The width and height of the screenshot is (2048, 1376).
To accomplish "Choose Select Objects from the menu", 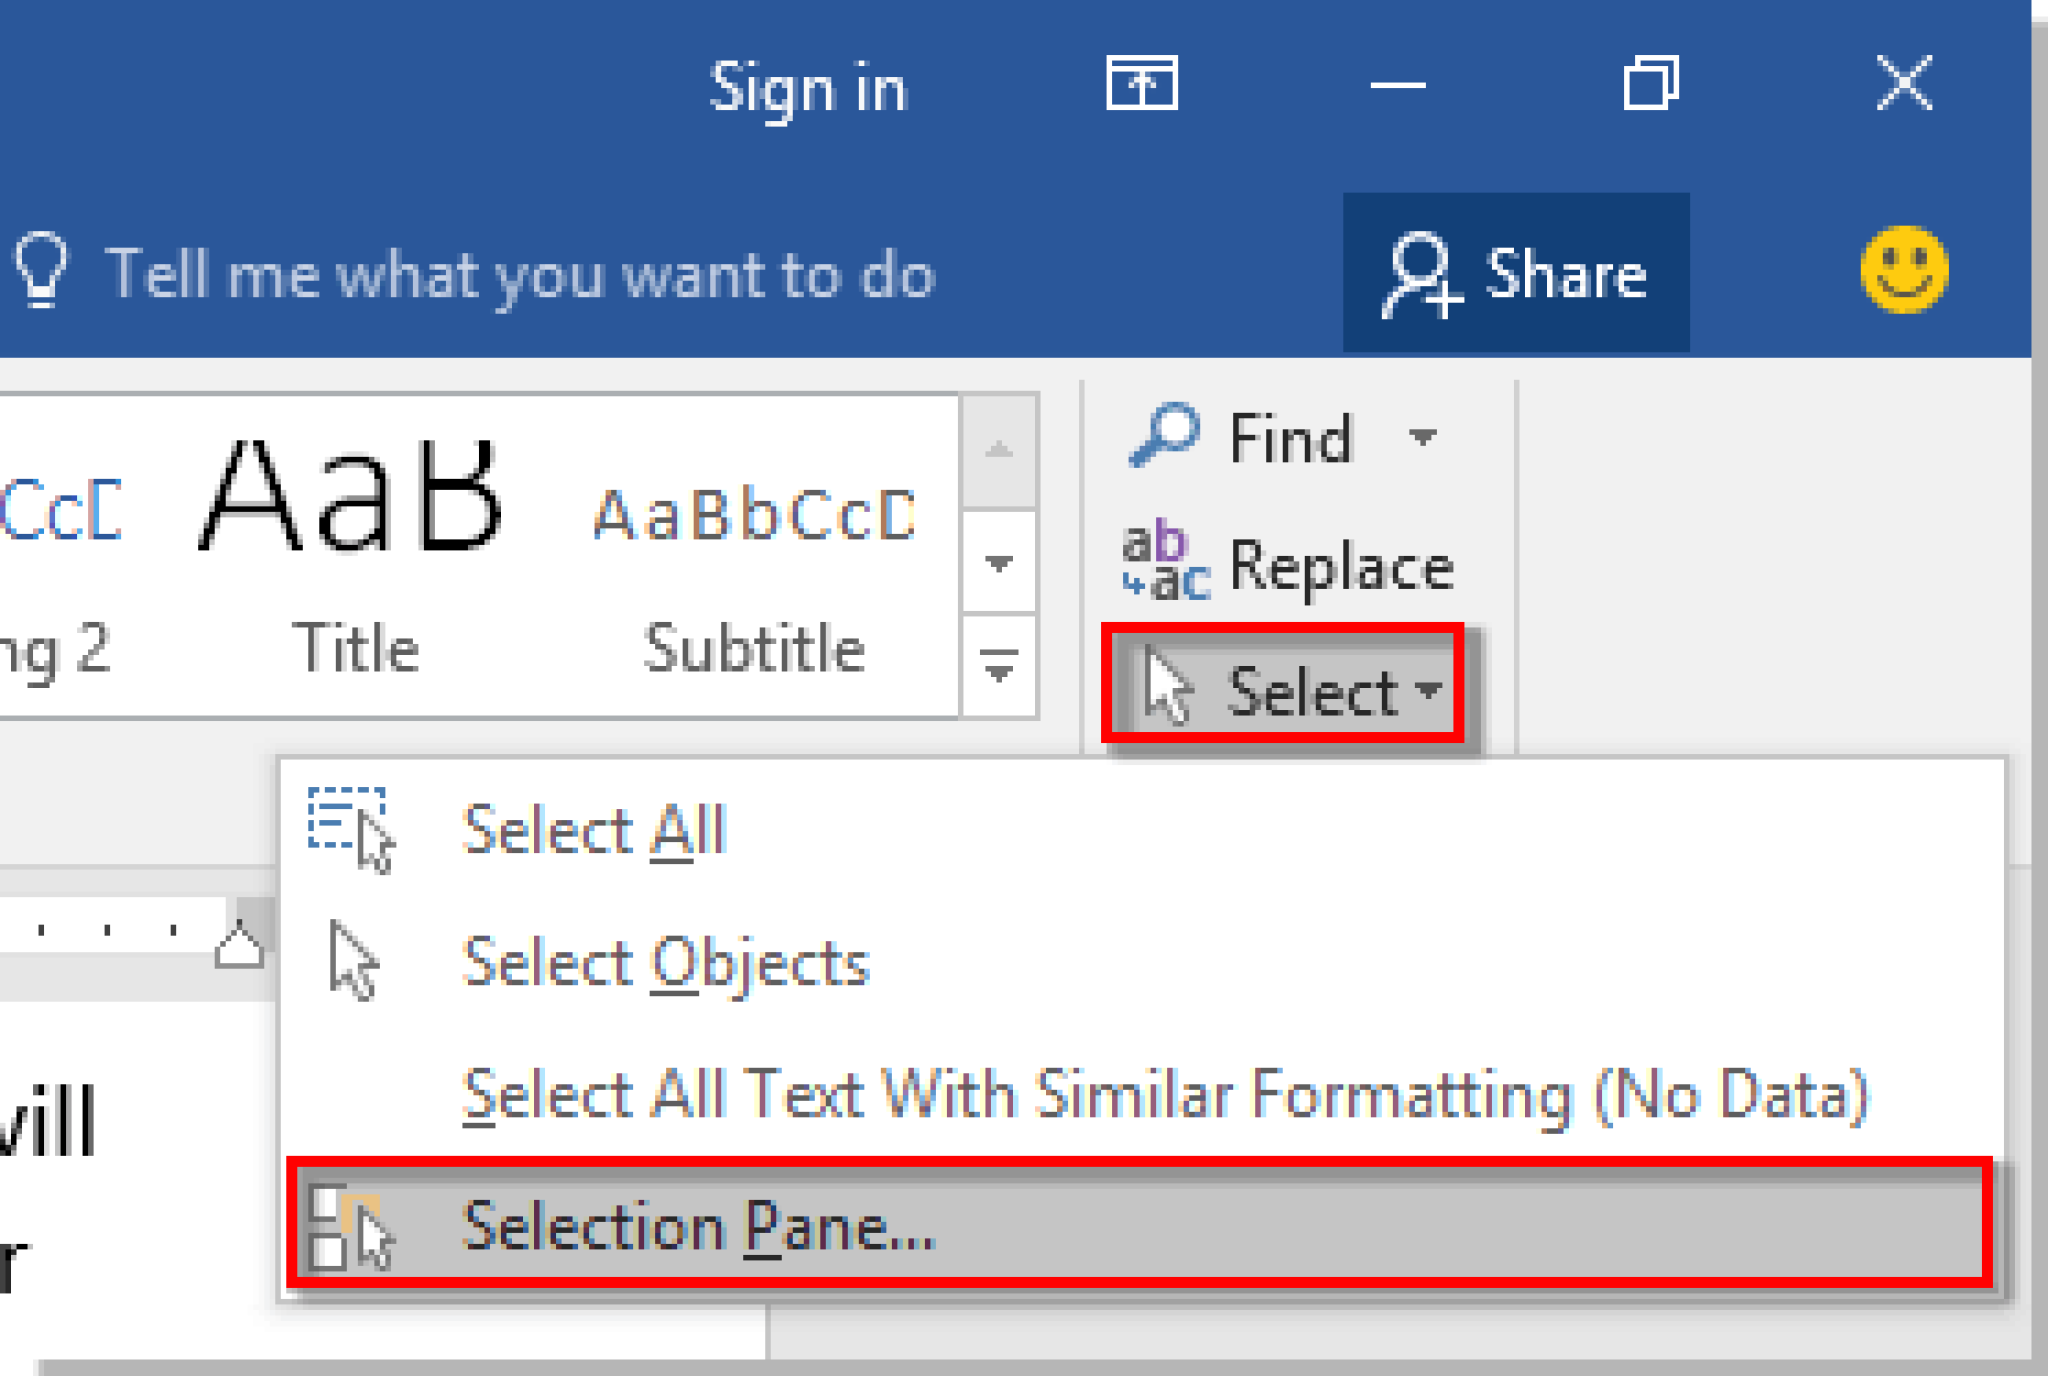I will (664, 962).
